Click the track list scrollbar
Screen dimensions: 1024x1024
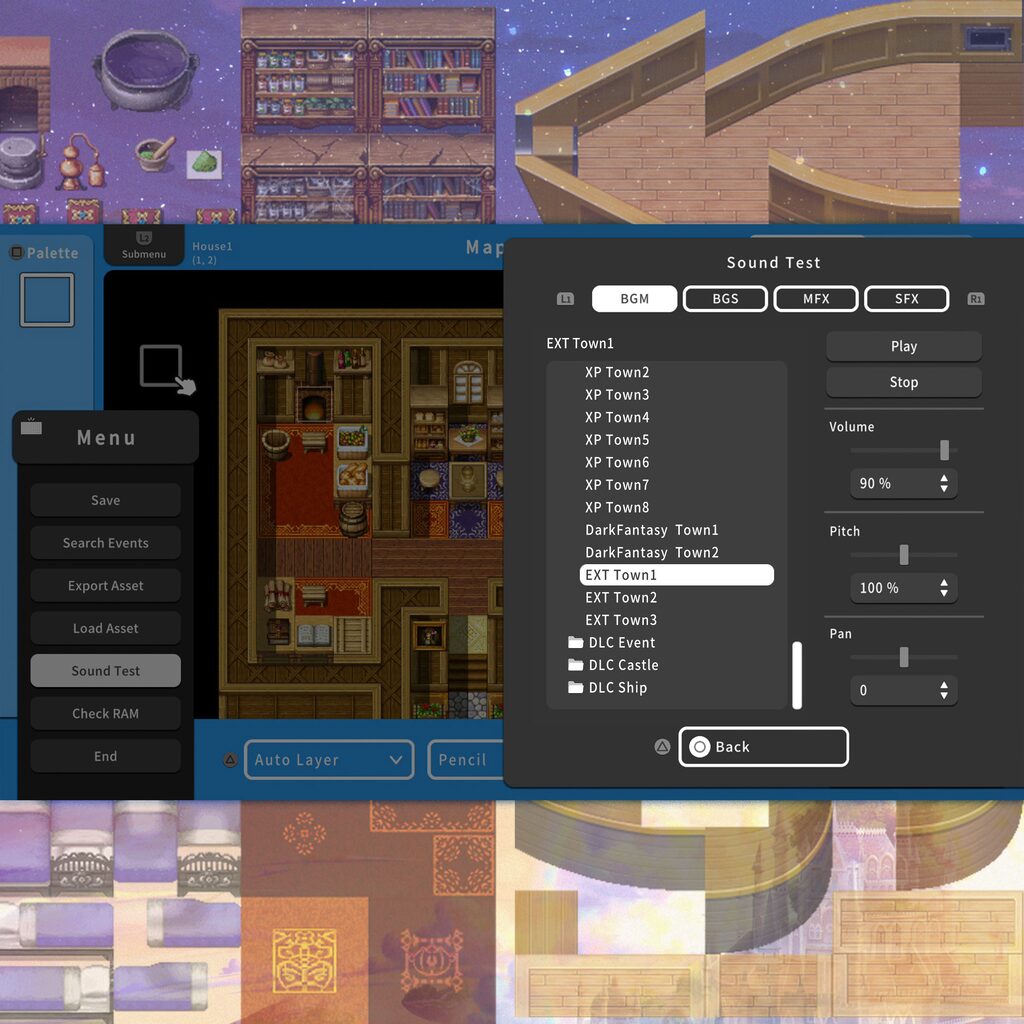(797, 676)
